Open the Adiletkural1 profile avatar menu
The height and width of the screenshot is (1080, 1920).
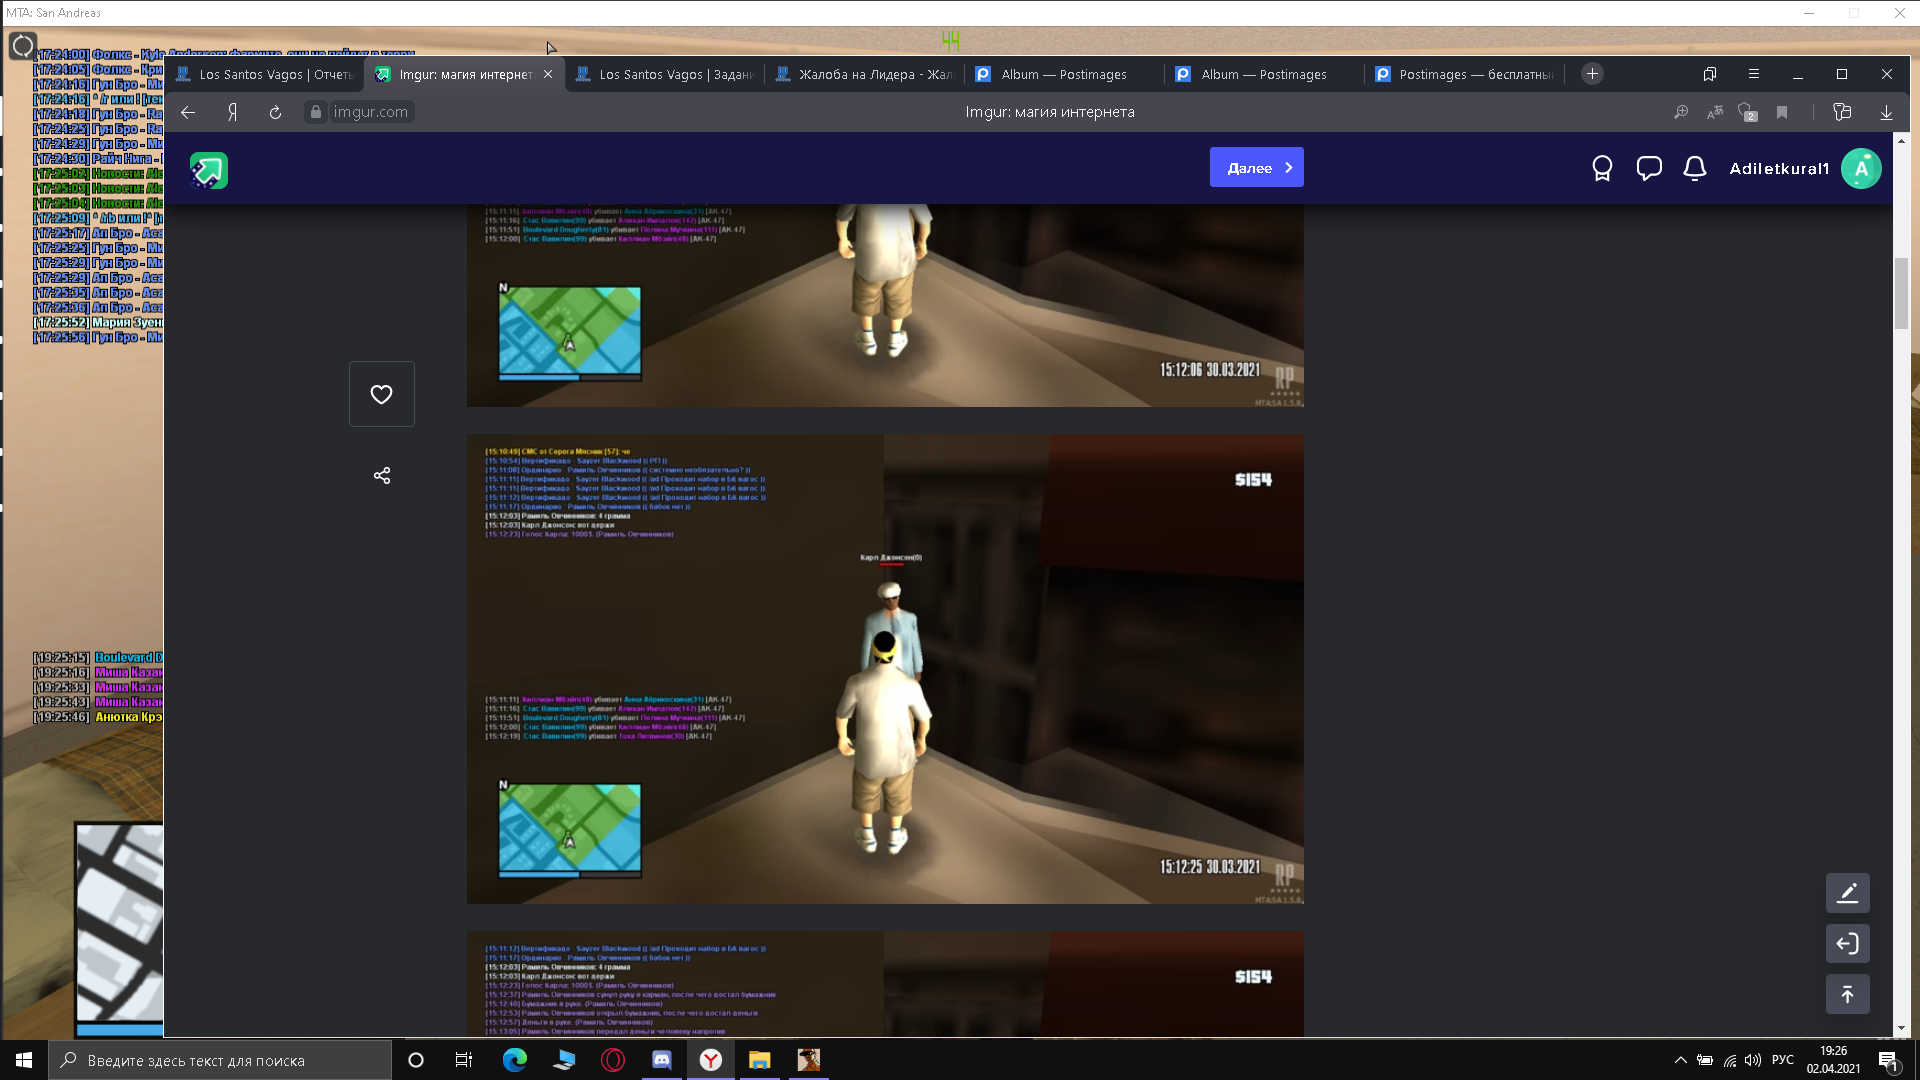1860,168
